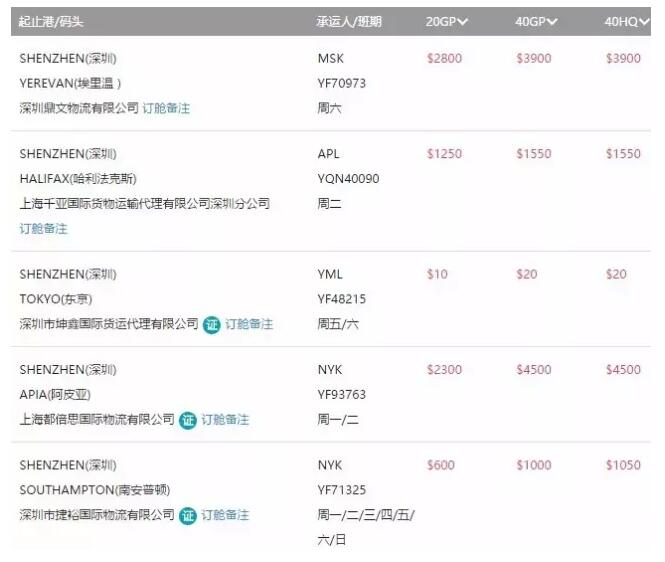Open 订舱备注 link for TOKYO route
Image resolution: width=665 pixels, height=562 pixels.
point(249,324)
